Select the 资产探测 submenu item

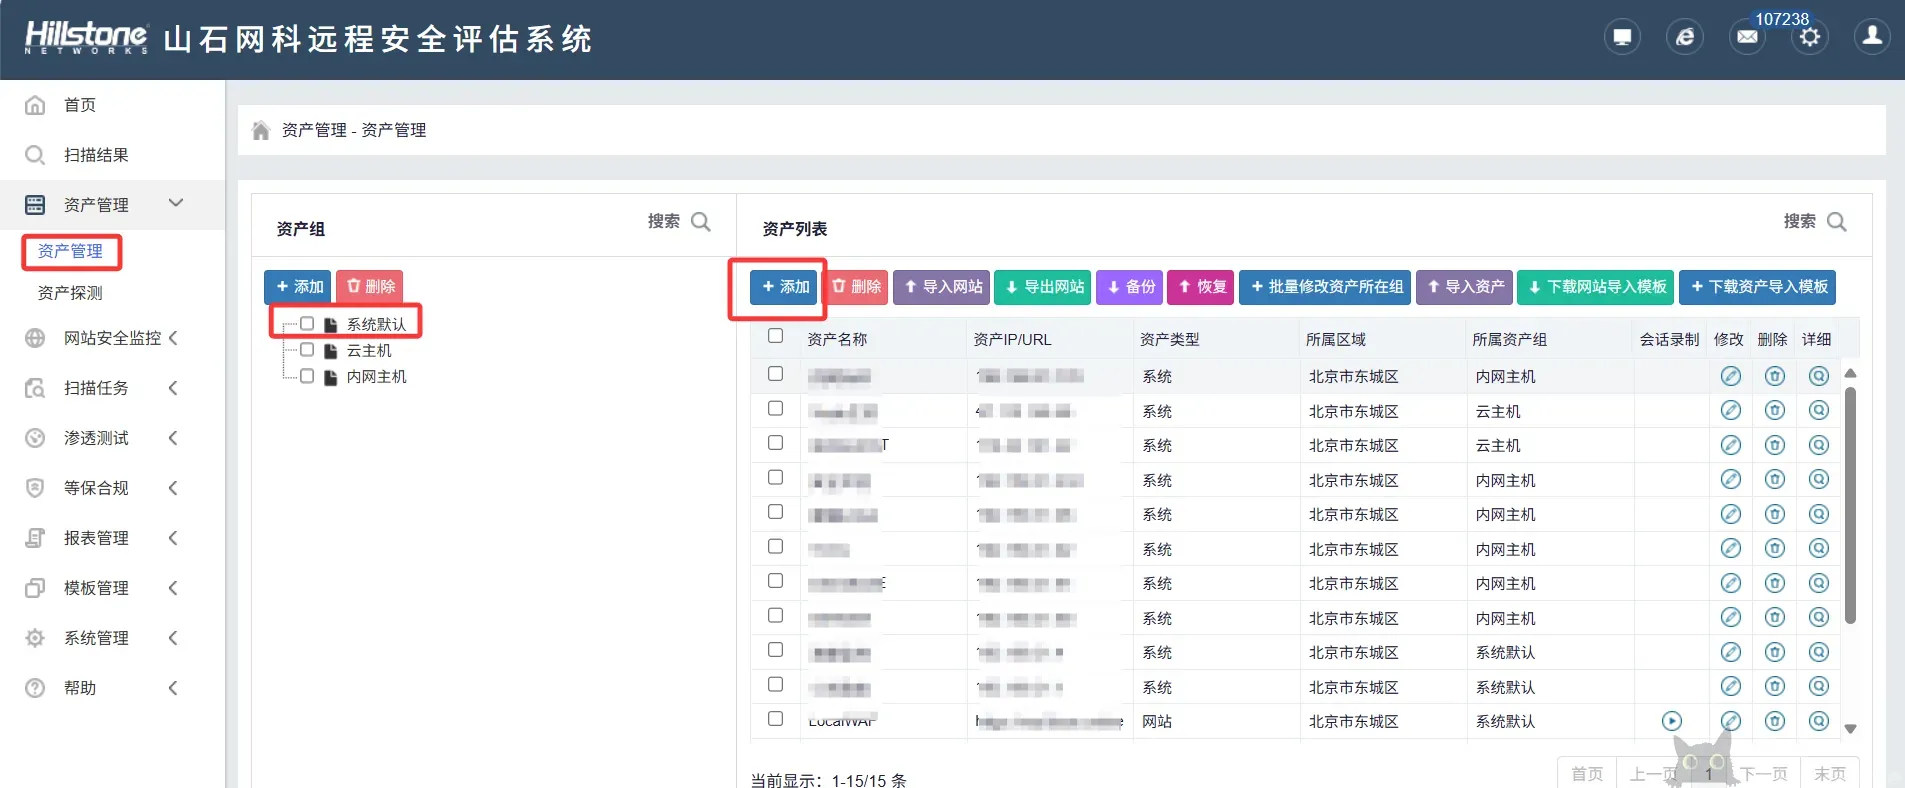click(x=70, y=293)
